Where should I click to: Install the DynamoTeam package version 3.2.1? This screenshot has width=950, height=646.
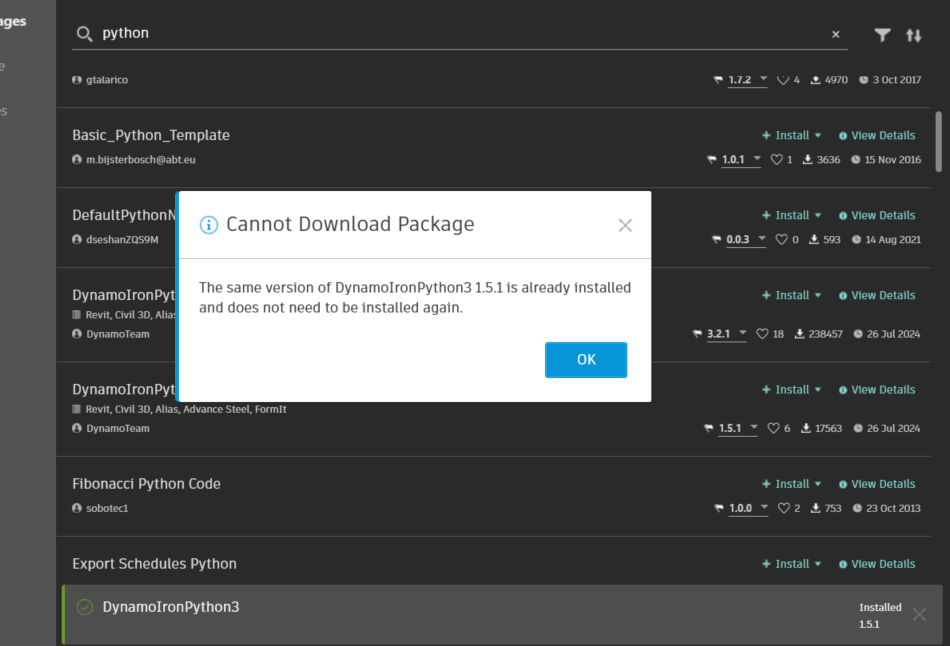pyautogui.click(x=786, y=296)
